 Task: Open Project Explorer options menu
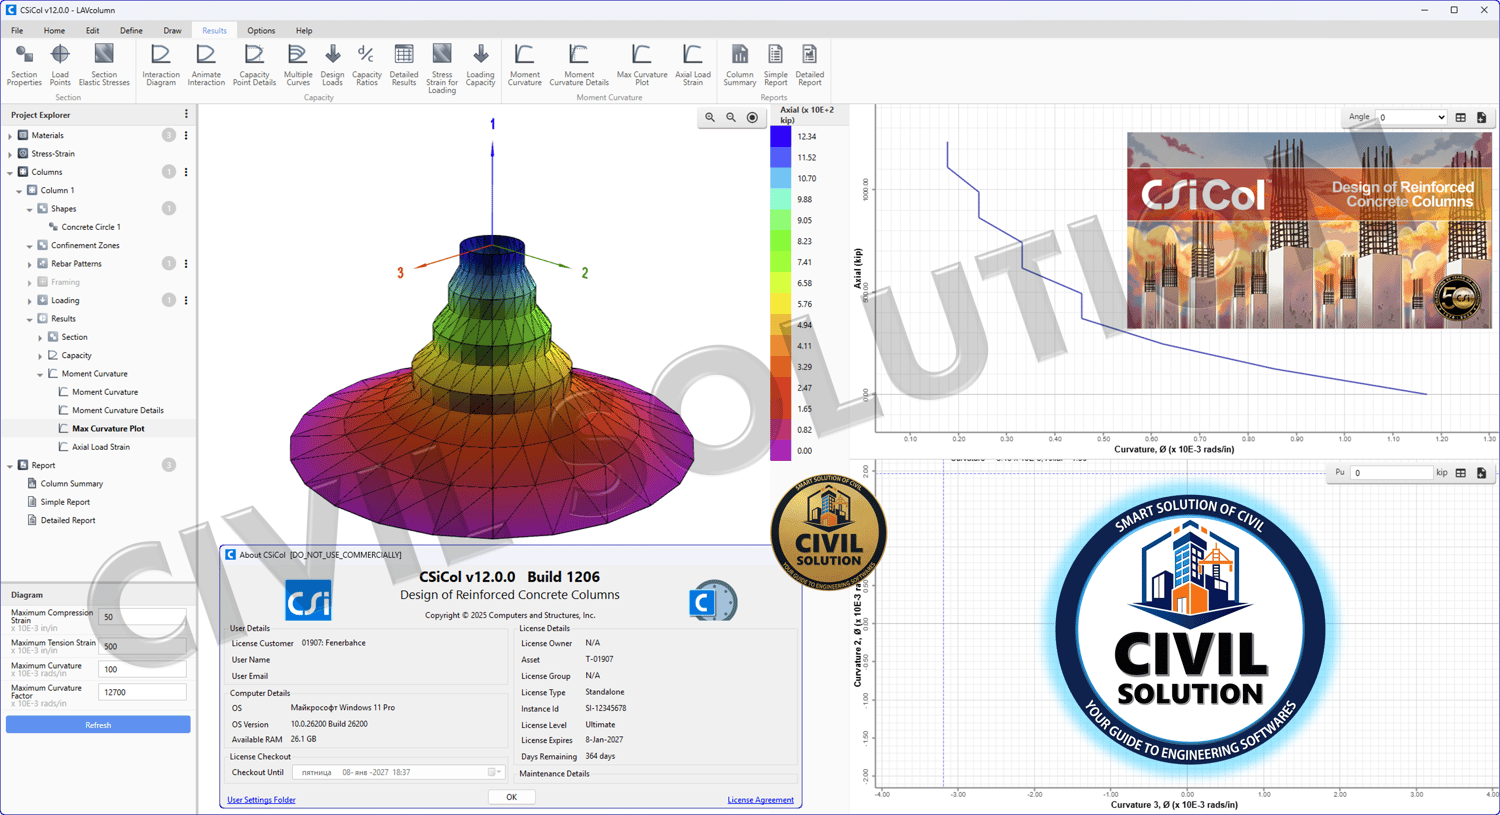pyautogui.click(x=186, y=115)
